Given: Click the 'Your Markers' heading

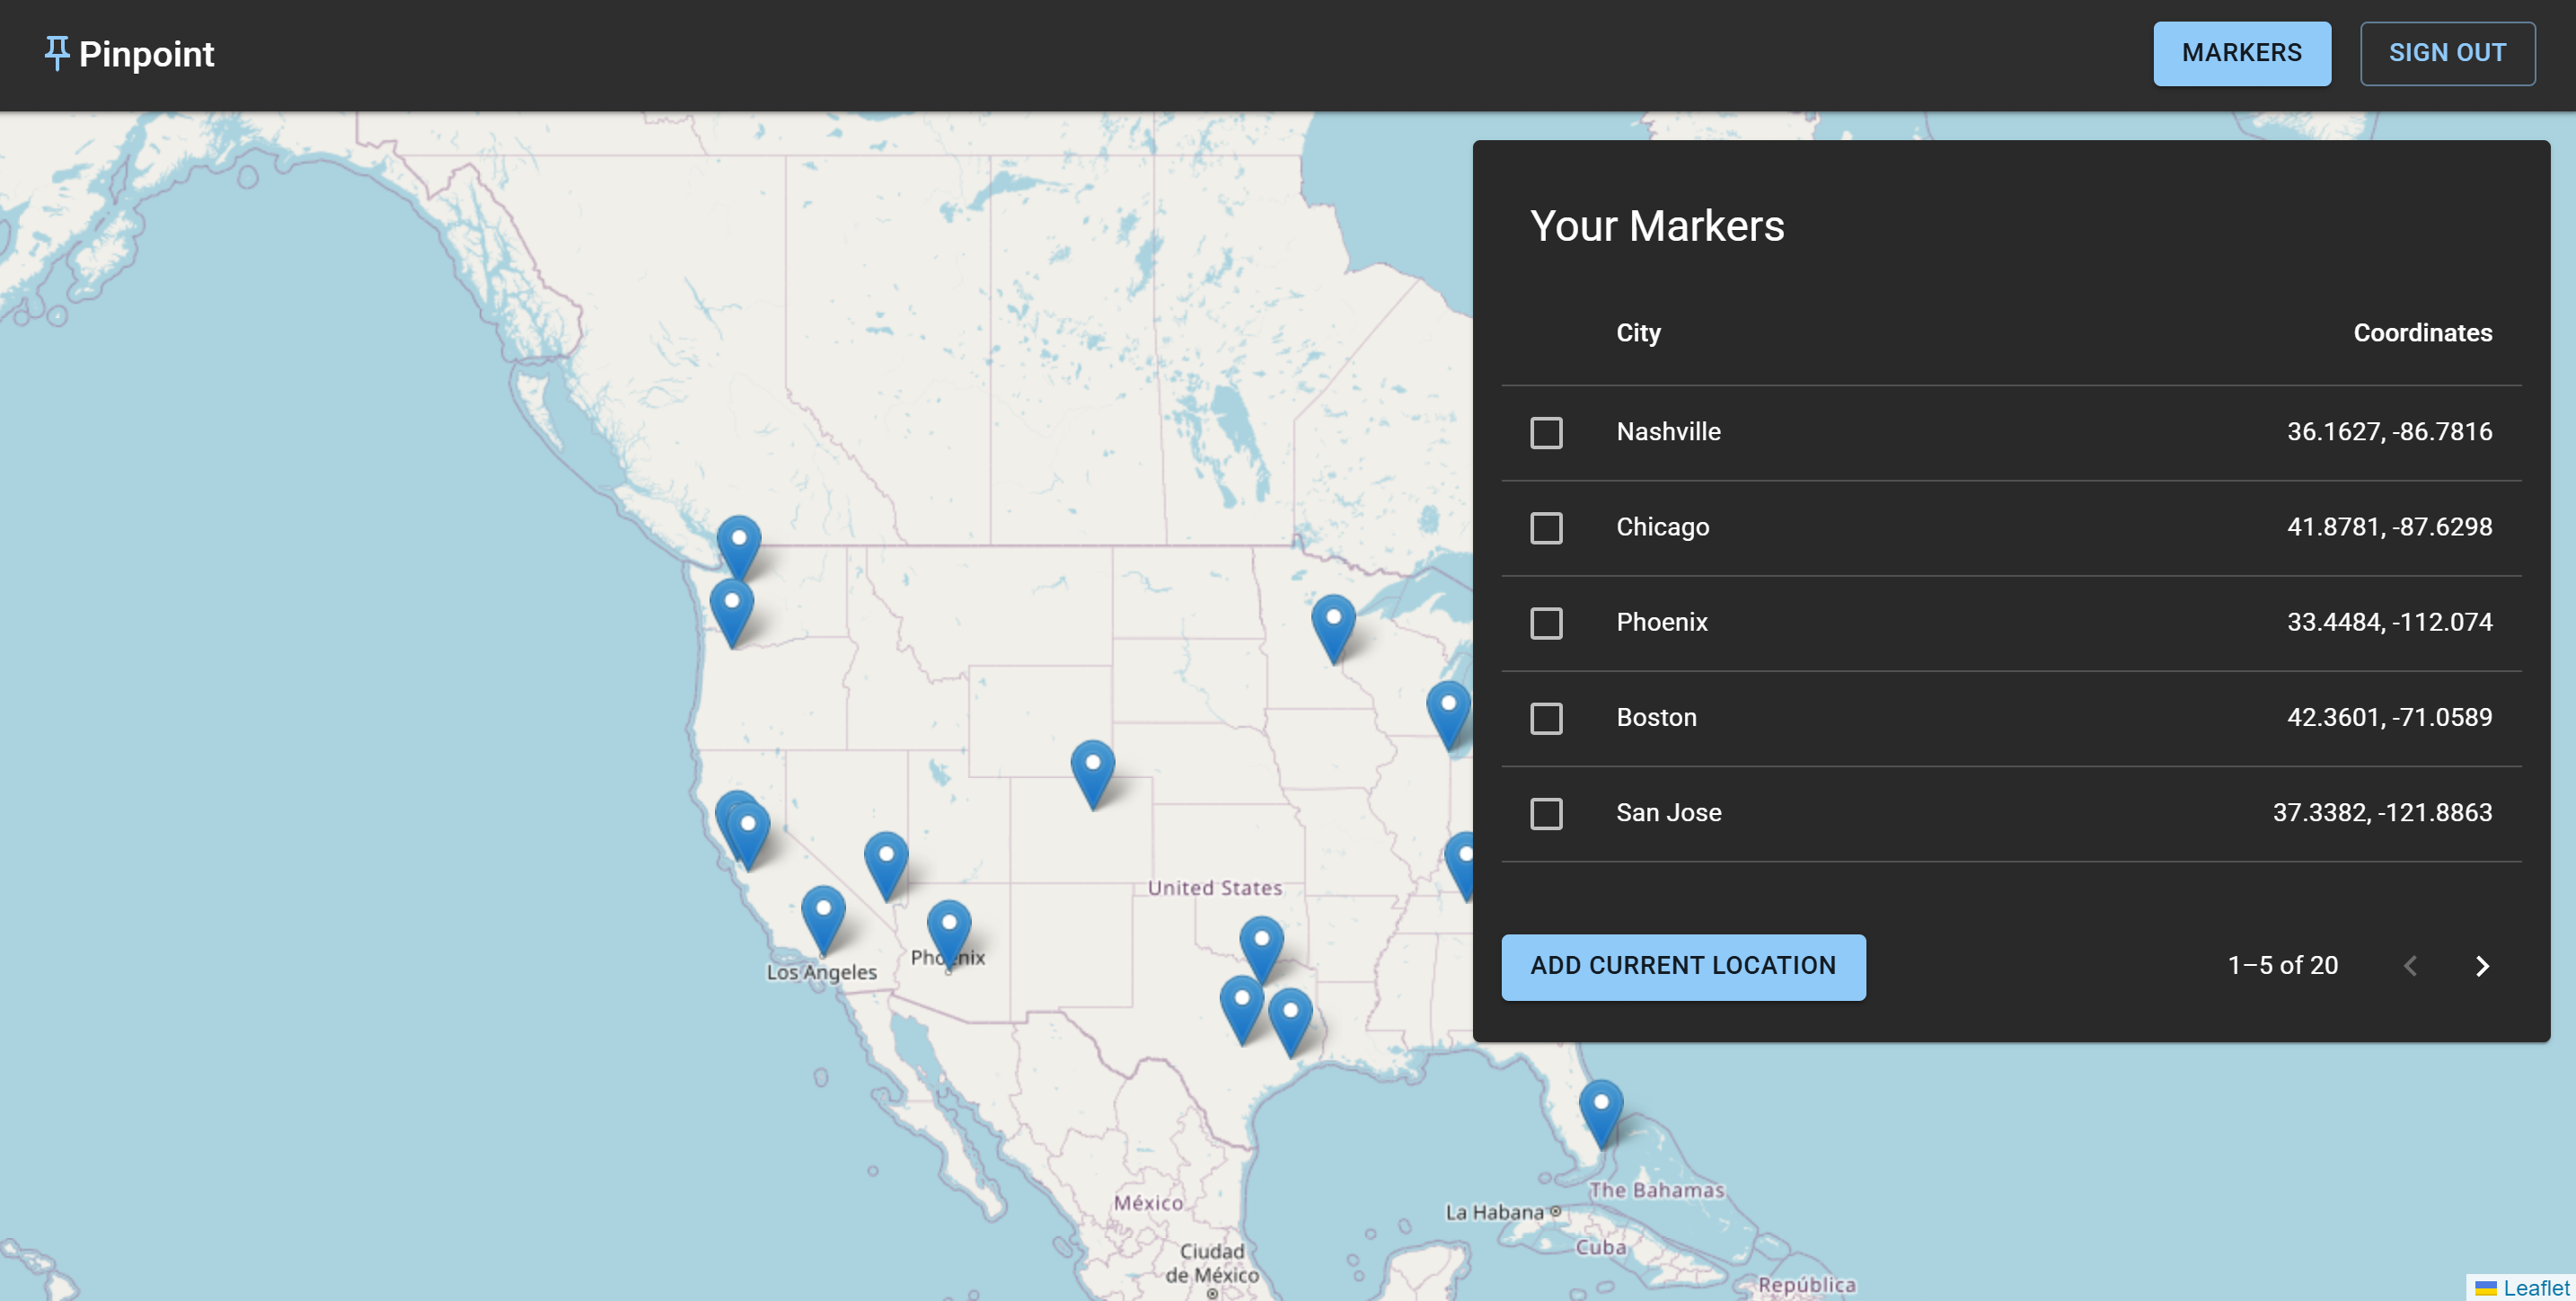Looking at the screenshot, I should [1657, 226].
